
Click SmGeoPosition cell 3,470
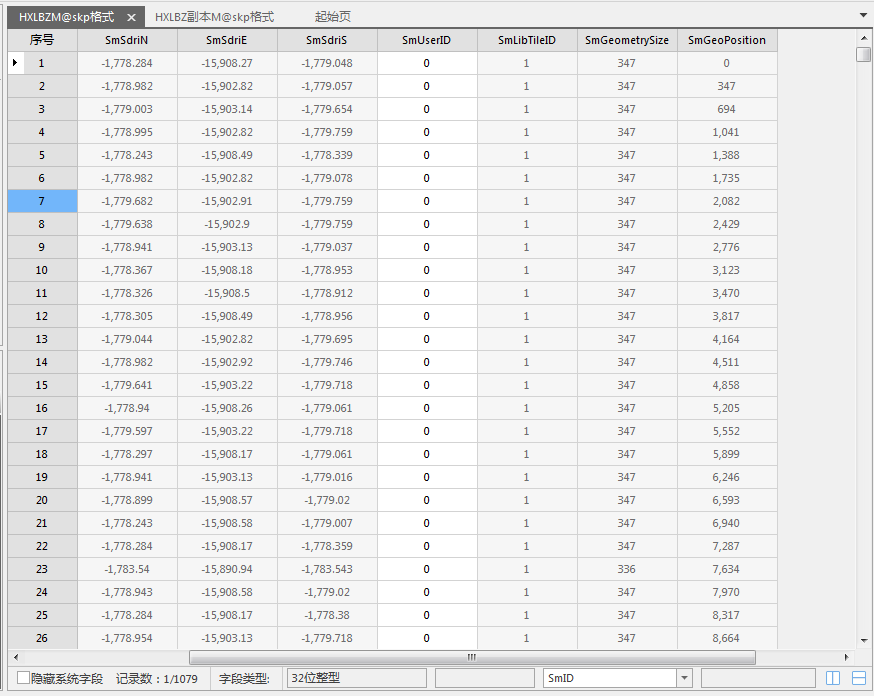[x=727, y=293]
